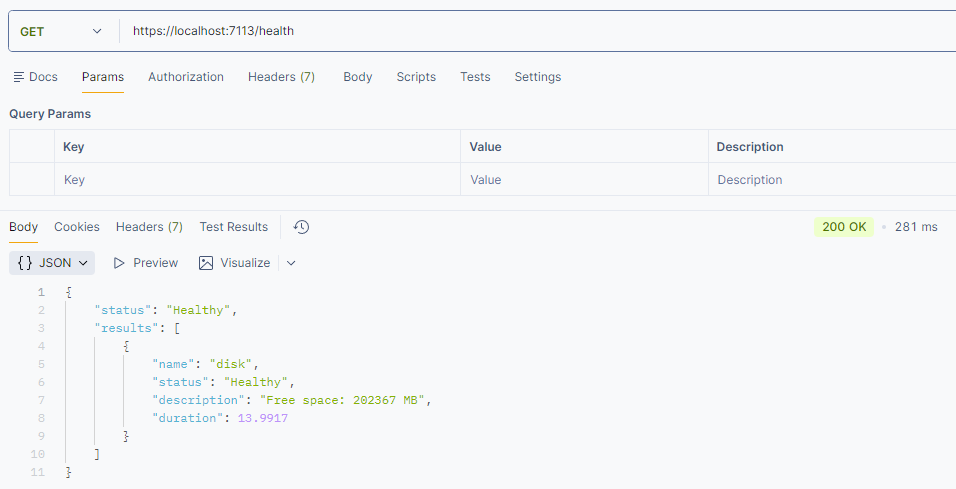Open the Tests tab
Image resolution: width=956 pixels, height=489 pixels.
pos(475,77)
